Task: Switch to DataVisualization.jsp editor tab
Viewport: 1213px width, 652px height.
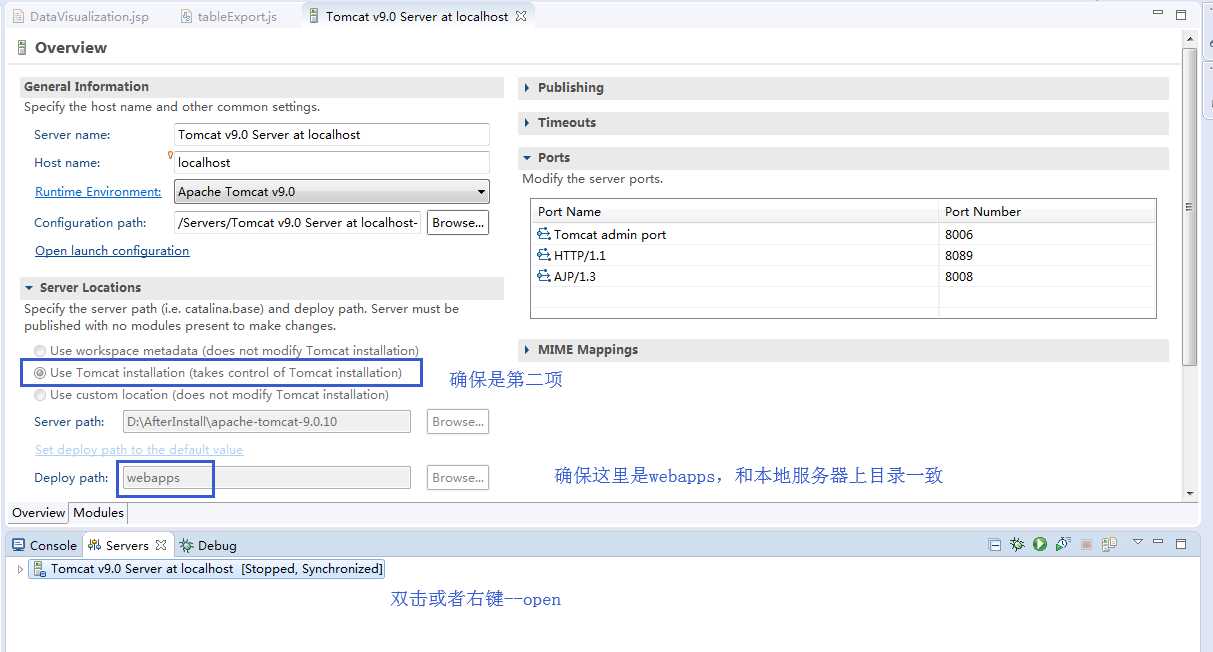Action: tap(81, 16)
